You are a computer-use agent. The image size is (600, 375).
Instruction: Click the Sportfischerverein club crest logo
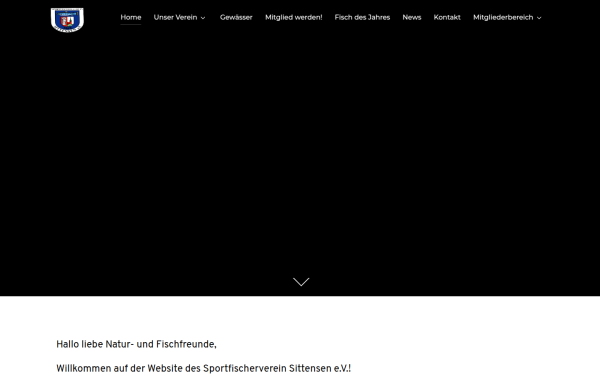pyautogui.click(x=67, y=20)
